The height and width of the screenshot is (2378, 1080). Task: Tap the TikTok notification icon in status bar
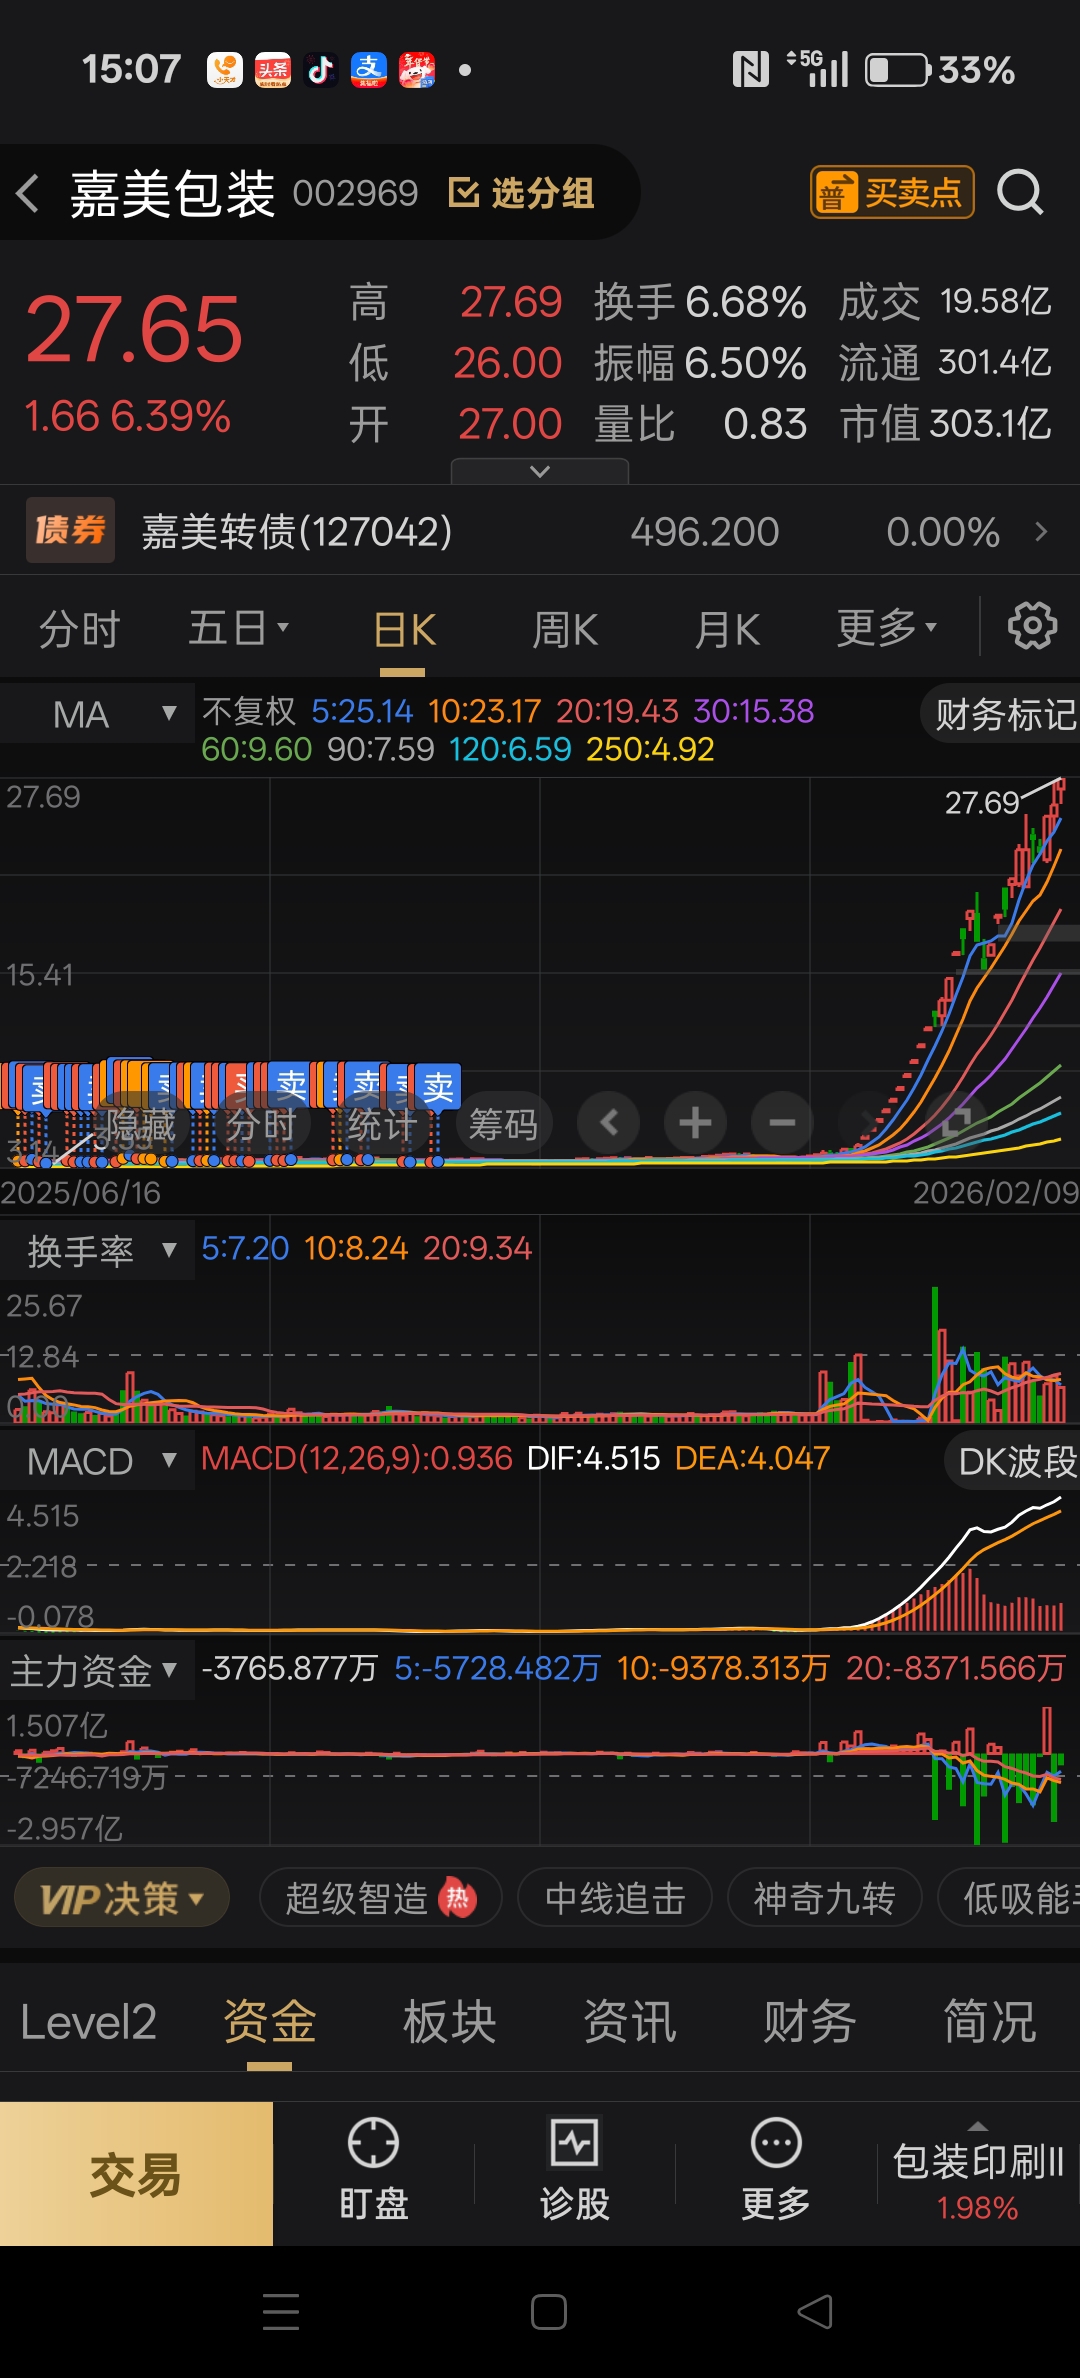pos(320,70)
